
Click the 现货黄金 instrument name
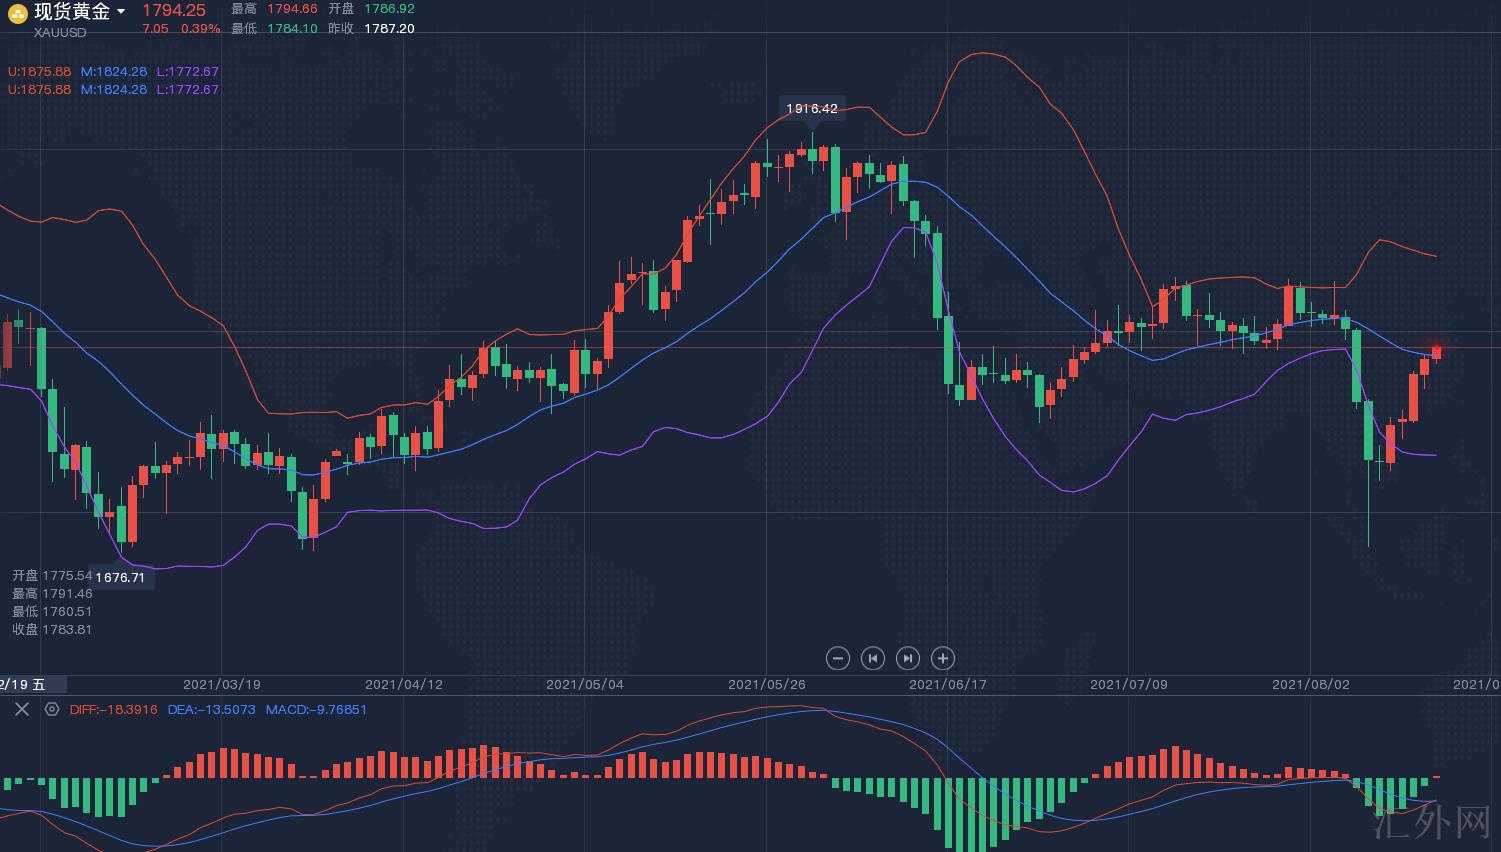click(72, 12)
